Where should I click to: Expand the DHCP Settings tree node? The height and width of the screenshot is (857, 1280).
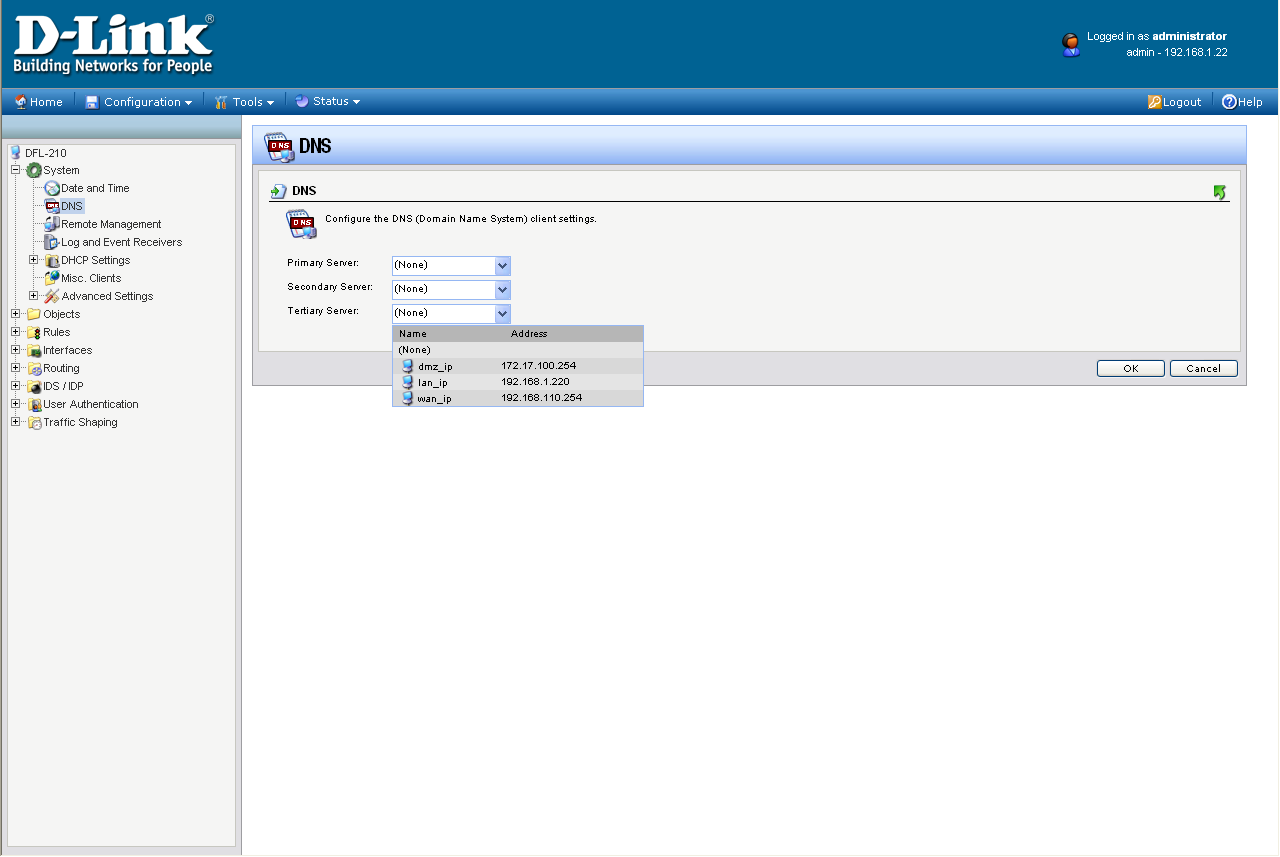coord(34,260)
